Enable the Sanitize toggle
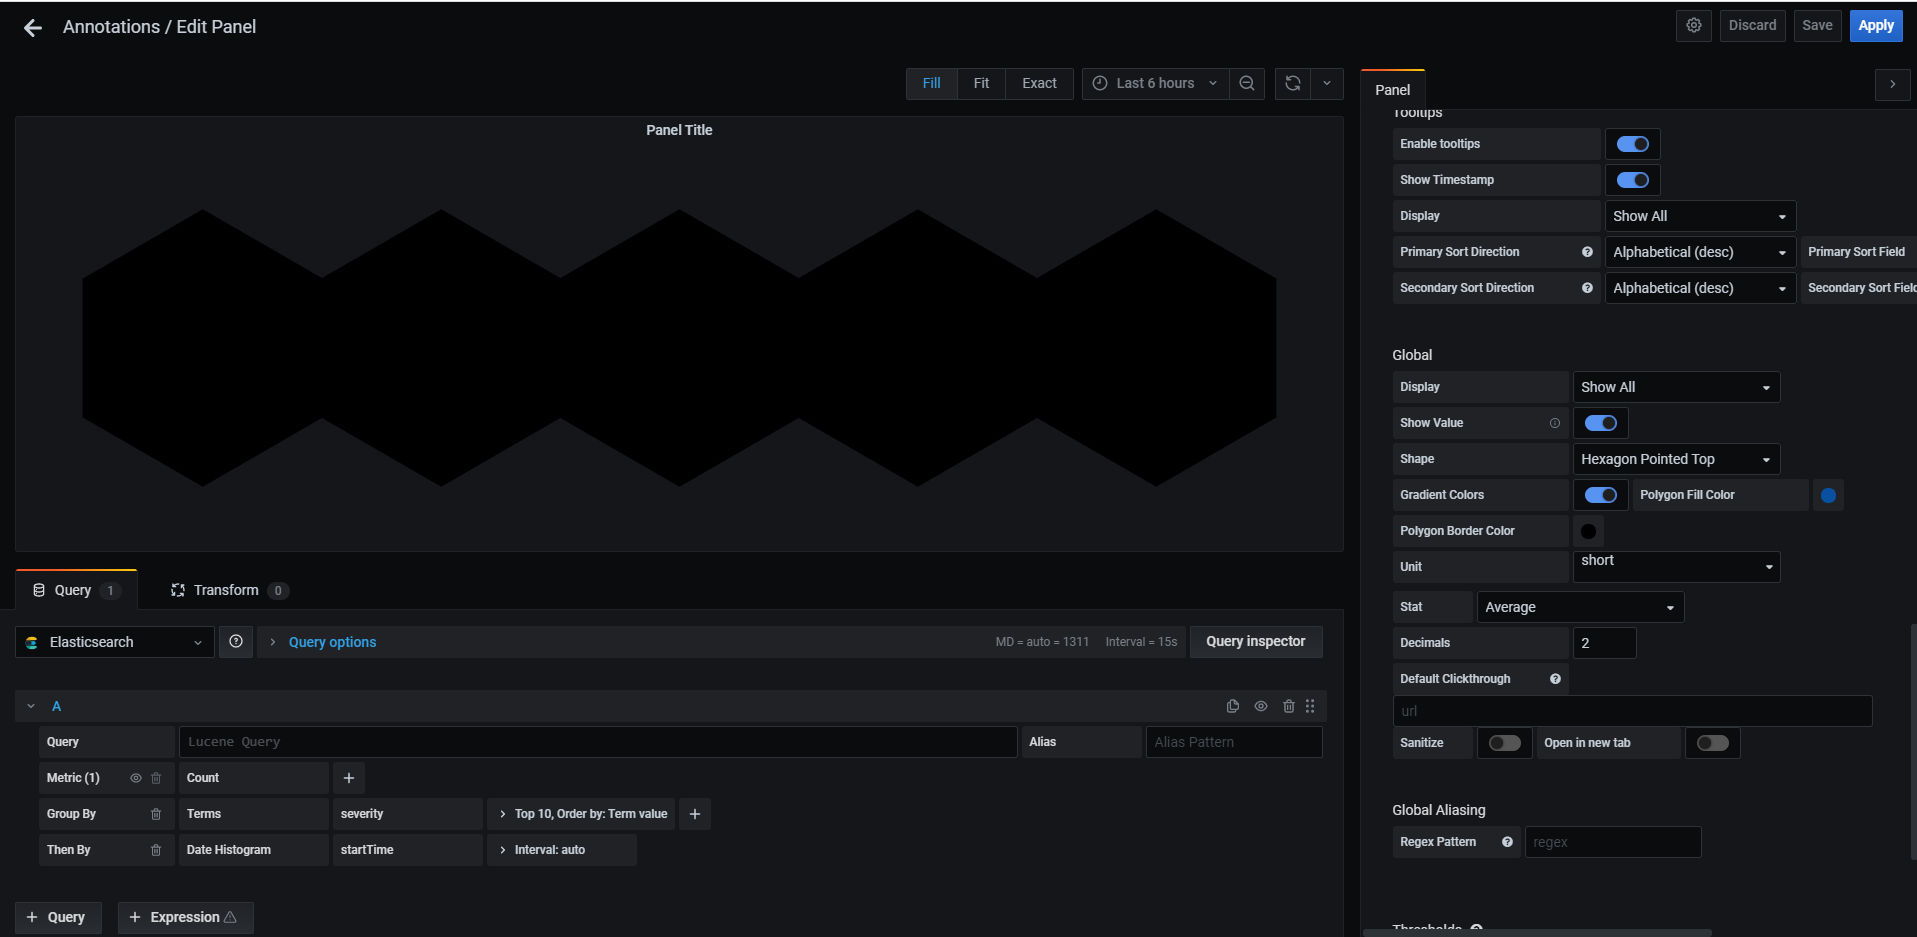Screen dimensions: 1917x937 coord(1504,742)
